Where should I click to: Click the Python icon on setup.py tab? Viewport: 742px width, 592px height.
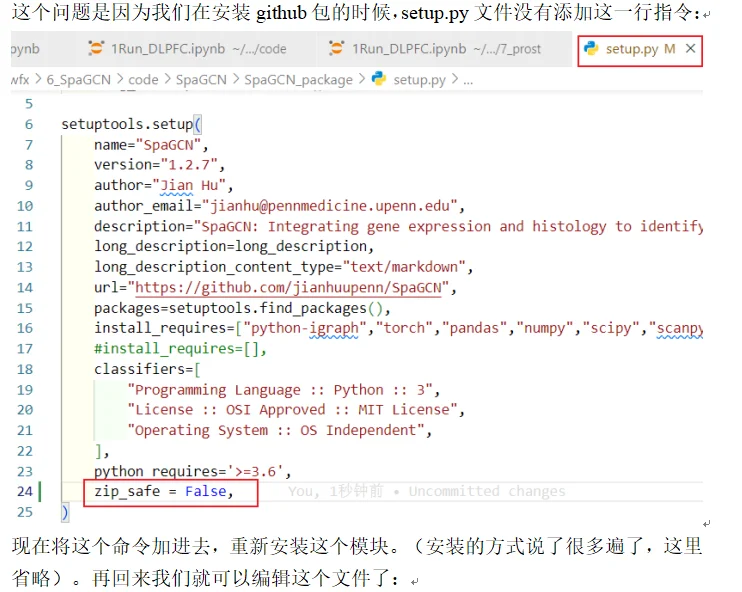(591, 48)
